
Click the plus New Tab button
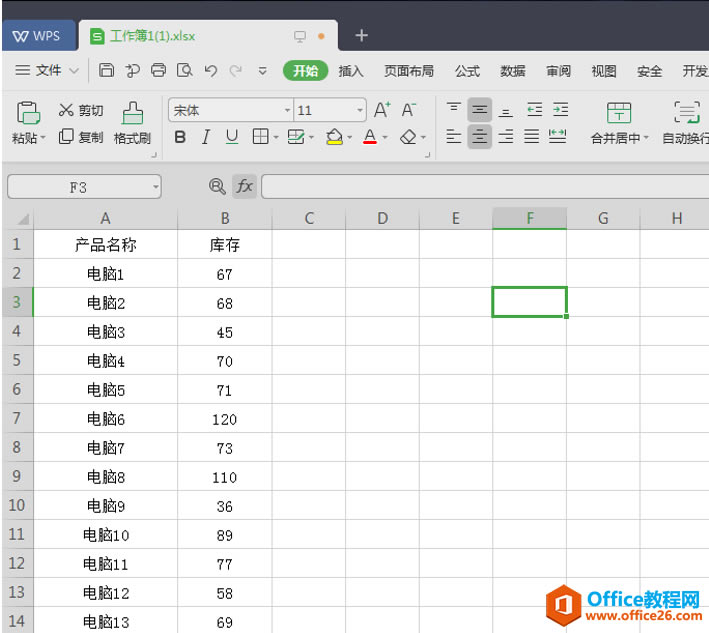(x=361, y=35)
